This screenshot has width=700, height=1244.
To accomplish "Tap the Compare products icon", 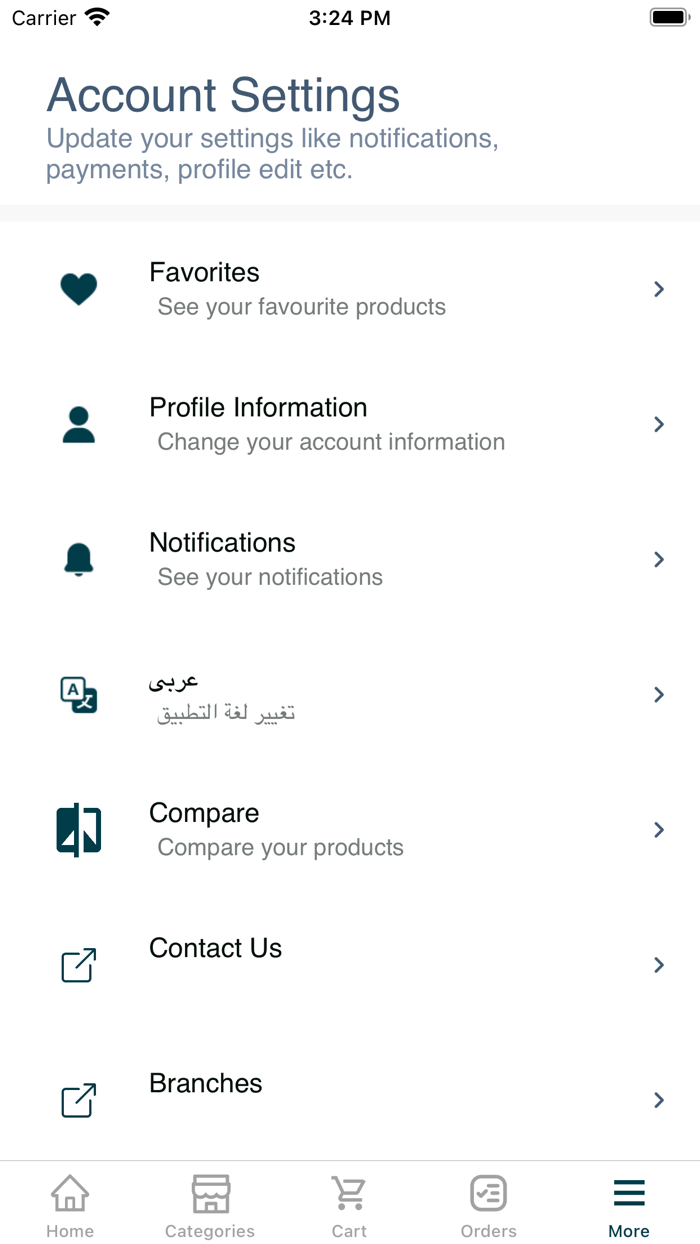I will tap(79, 830).
